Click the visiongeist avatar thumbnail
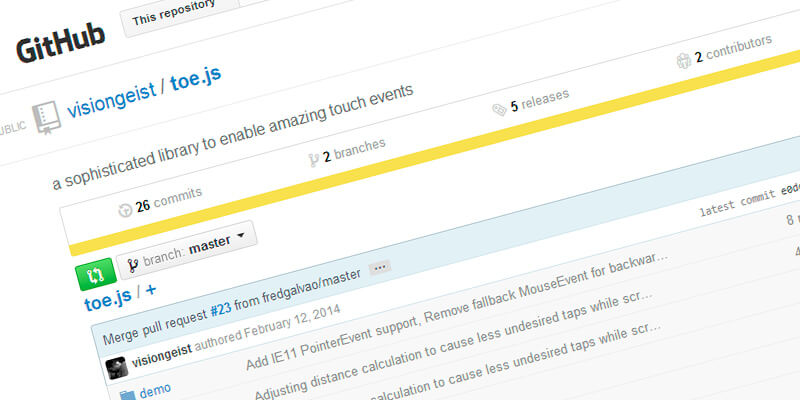The width and height of the screenshot is (800, 400). point(116,366)
